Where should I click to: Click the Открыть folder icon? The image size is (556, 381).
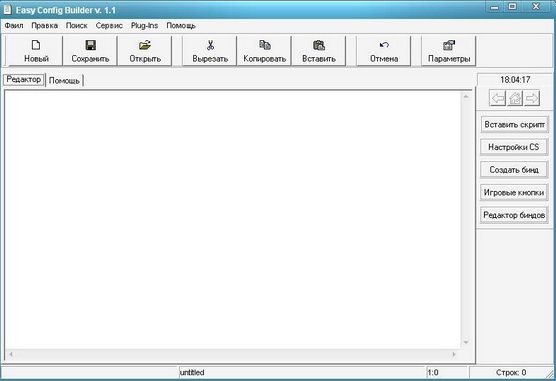pyautogui.click(x=145, y=45)
